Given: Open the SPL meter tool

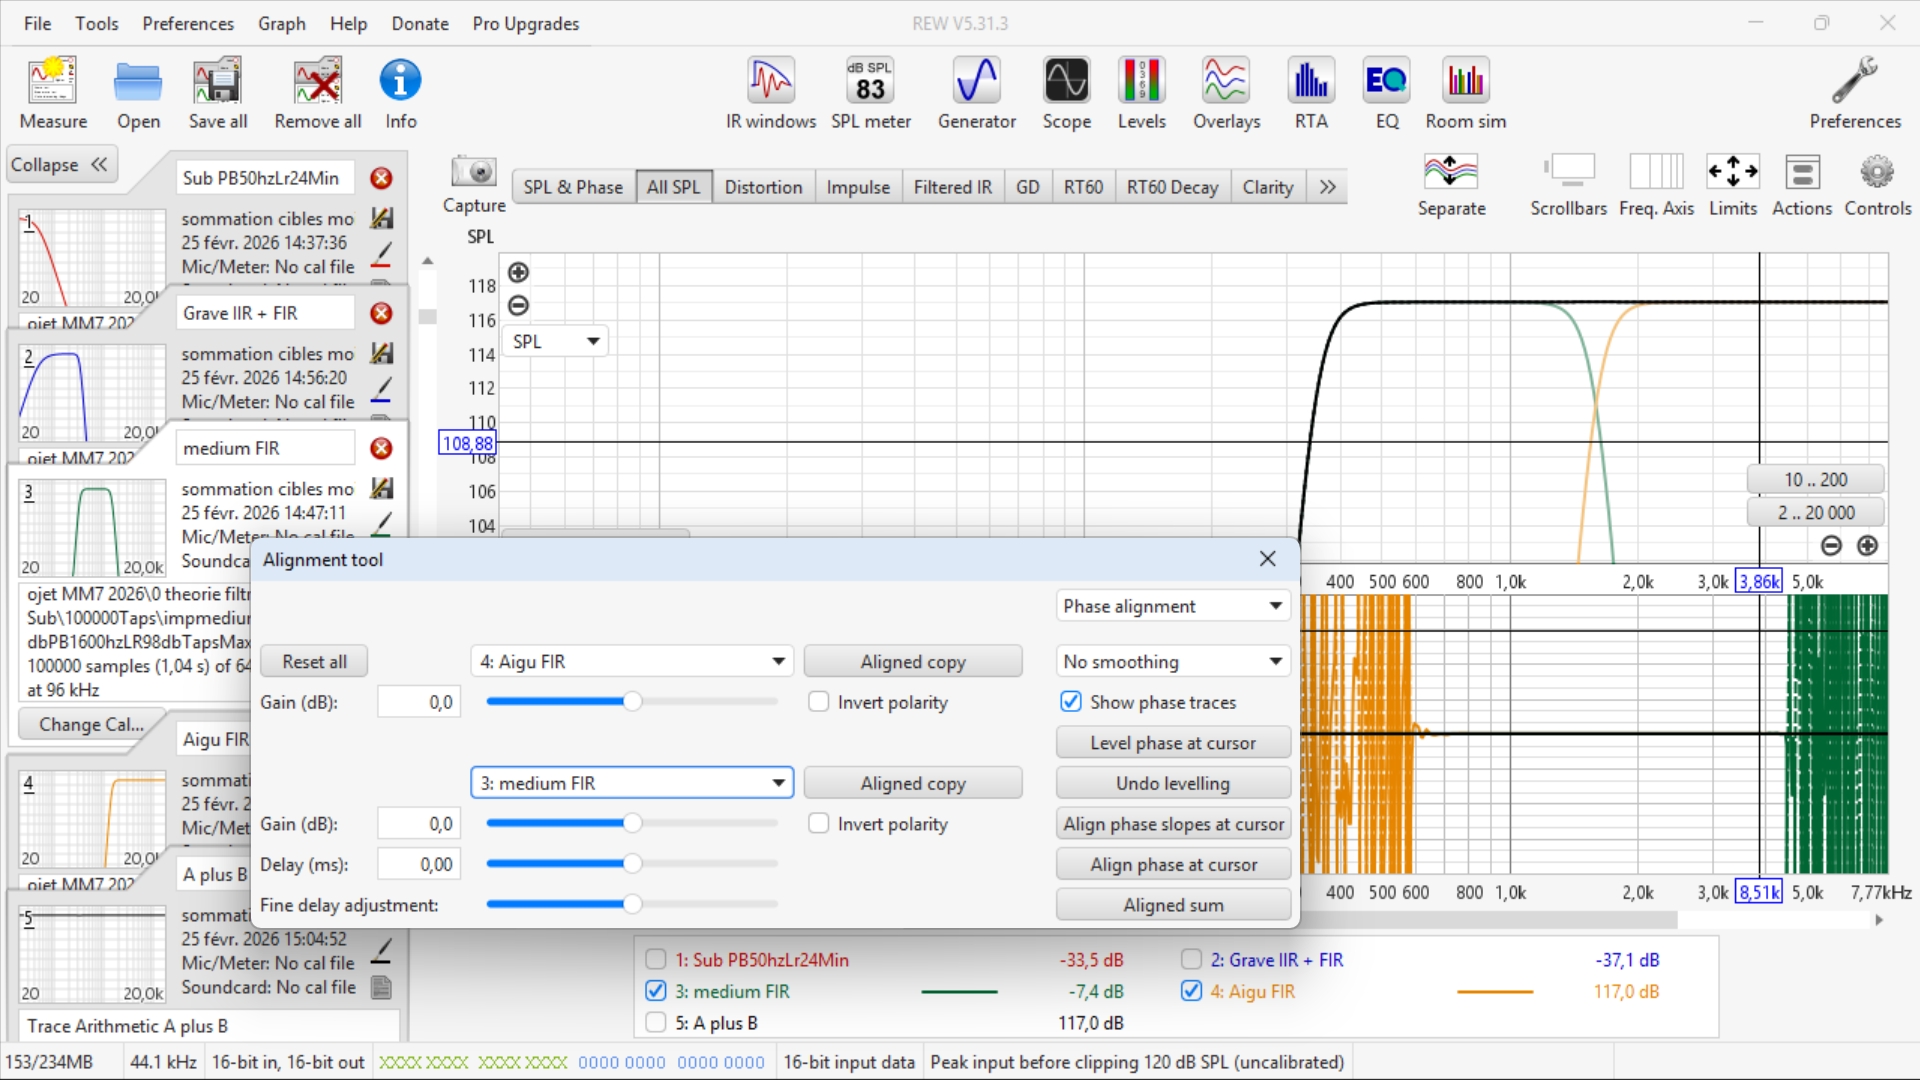Looking at the screenshot, I should pyautogui.click(x=870, y=93).
